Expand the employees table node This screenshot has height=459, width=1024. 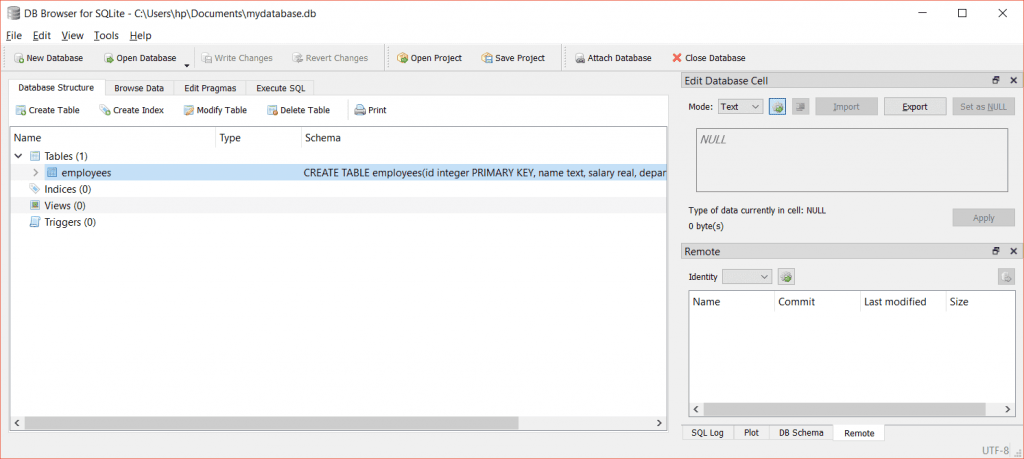coord(36,173)
